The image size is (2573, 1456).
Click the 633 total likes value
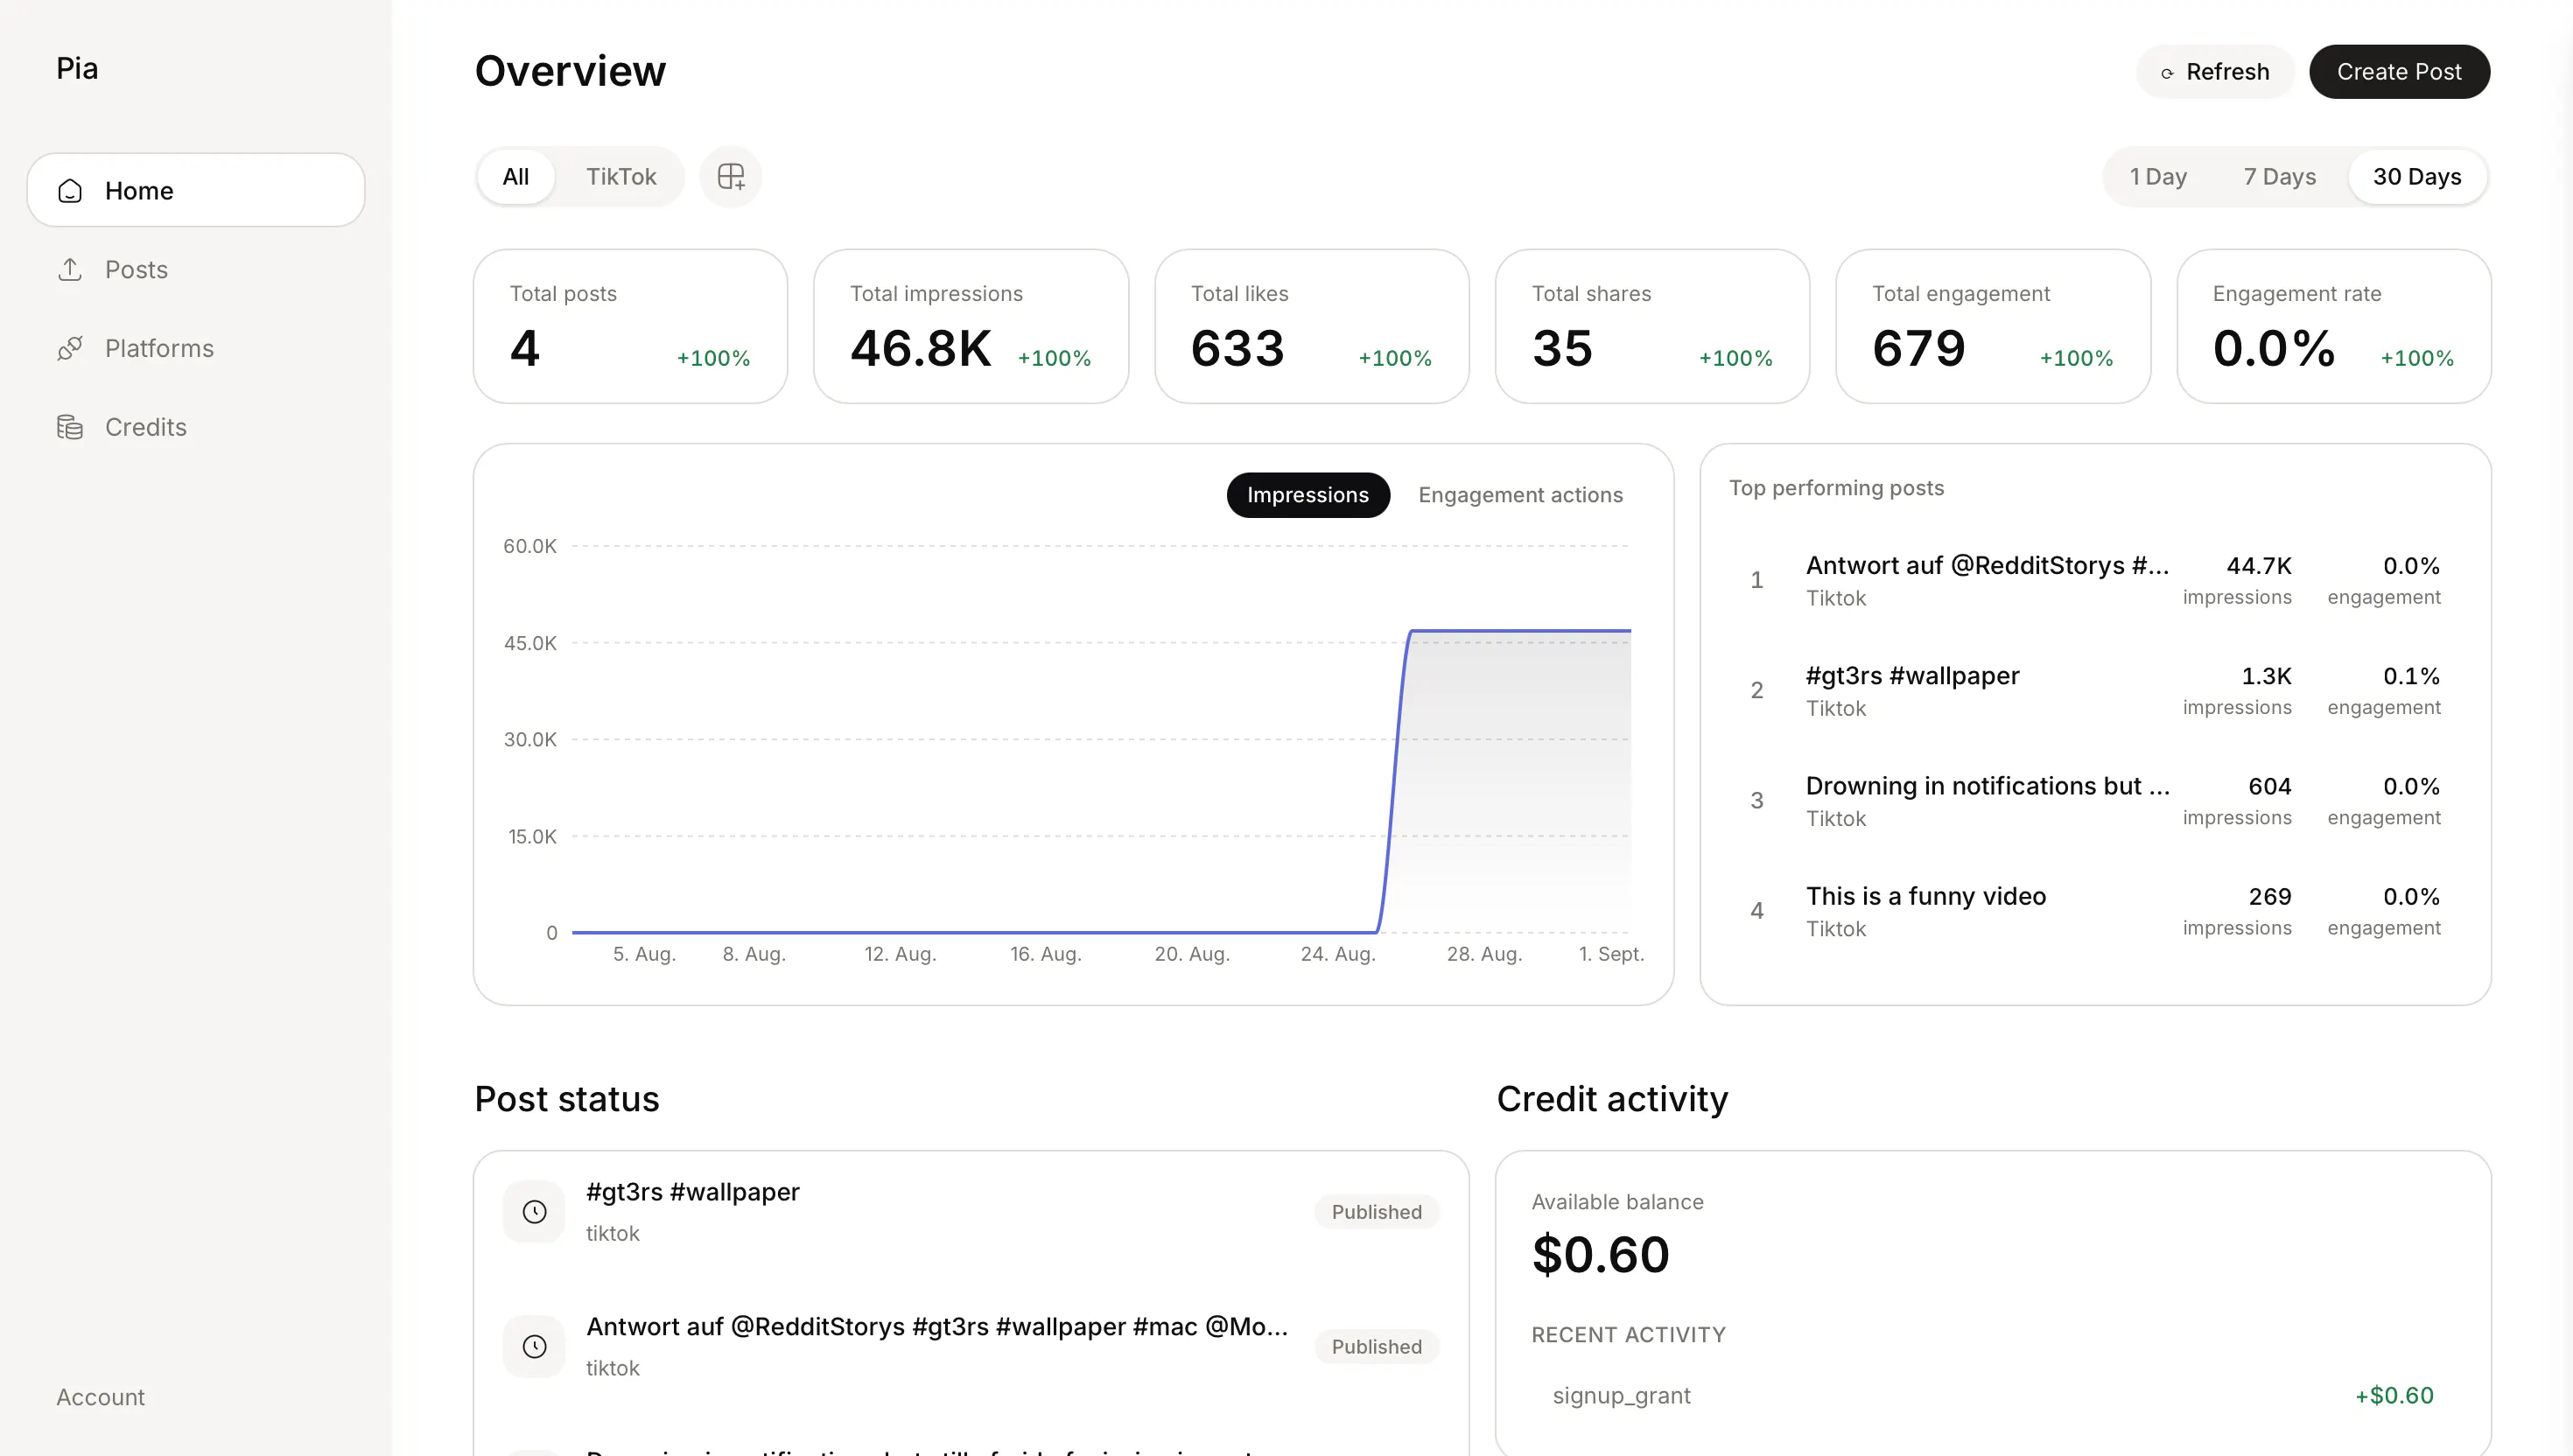(x=1237, y=349)
